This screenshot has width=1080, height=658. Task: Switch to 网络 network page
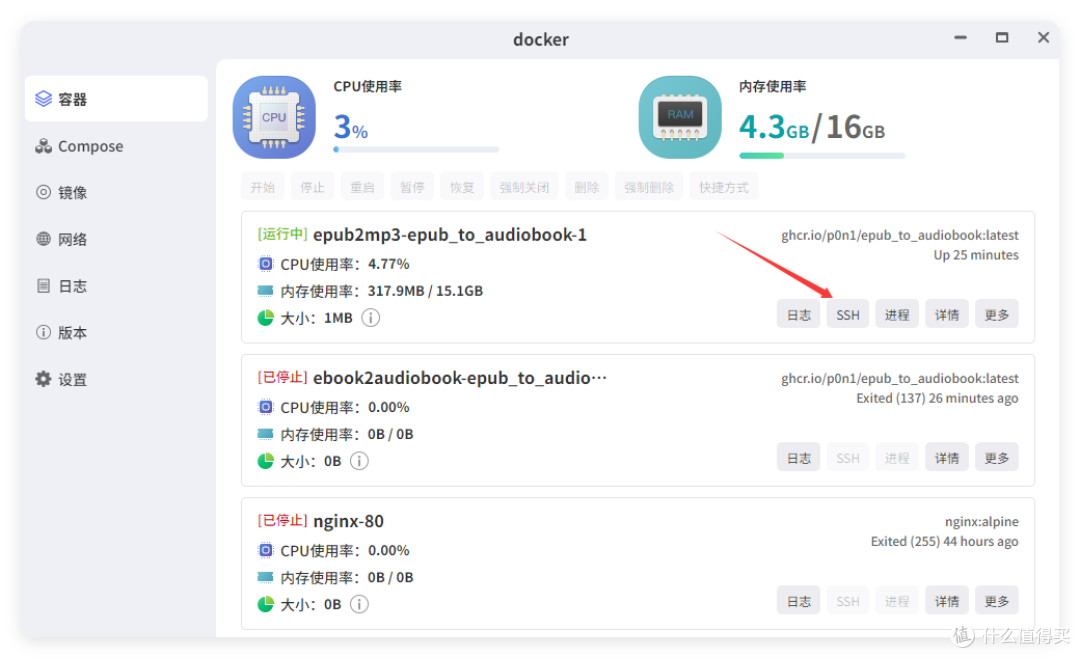(x=116, y=239)
